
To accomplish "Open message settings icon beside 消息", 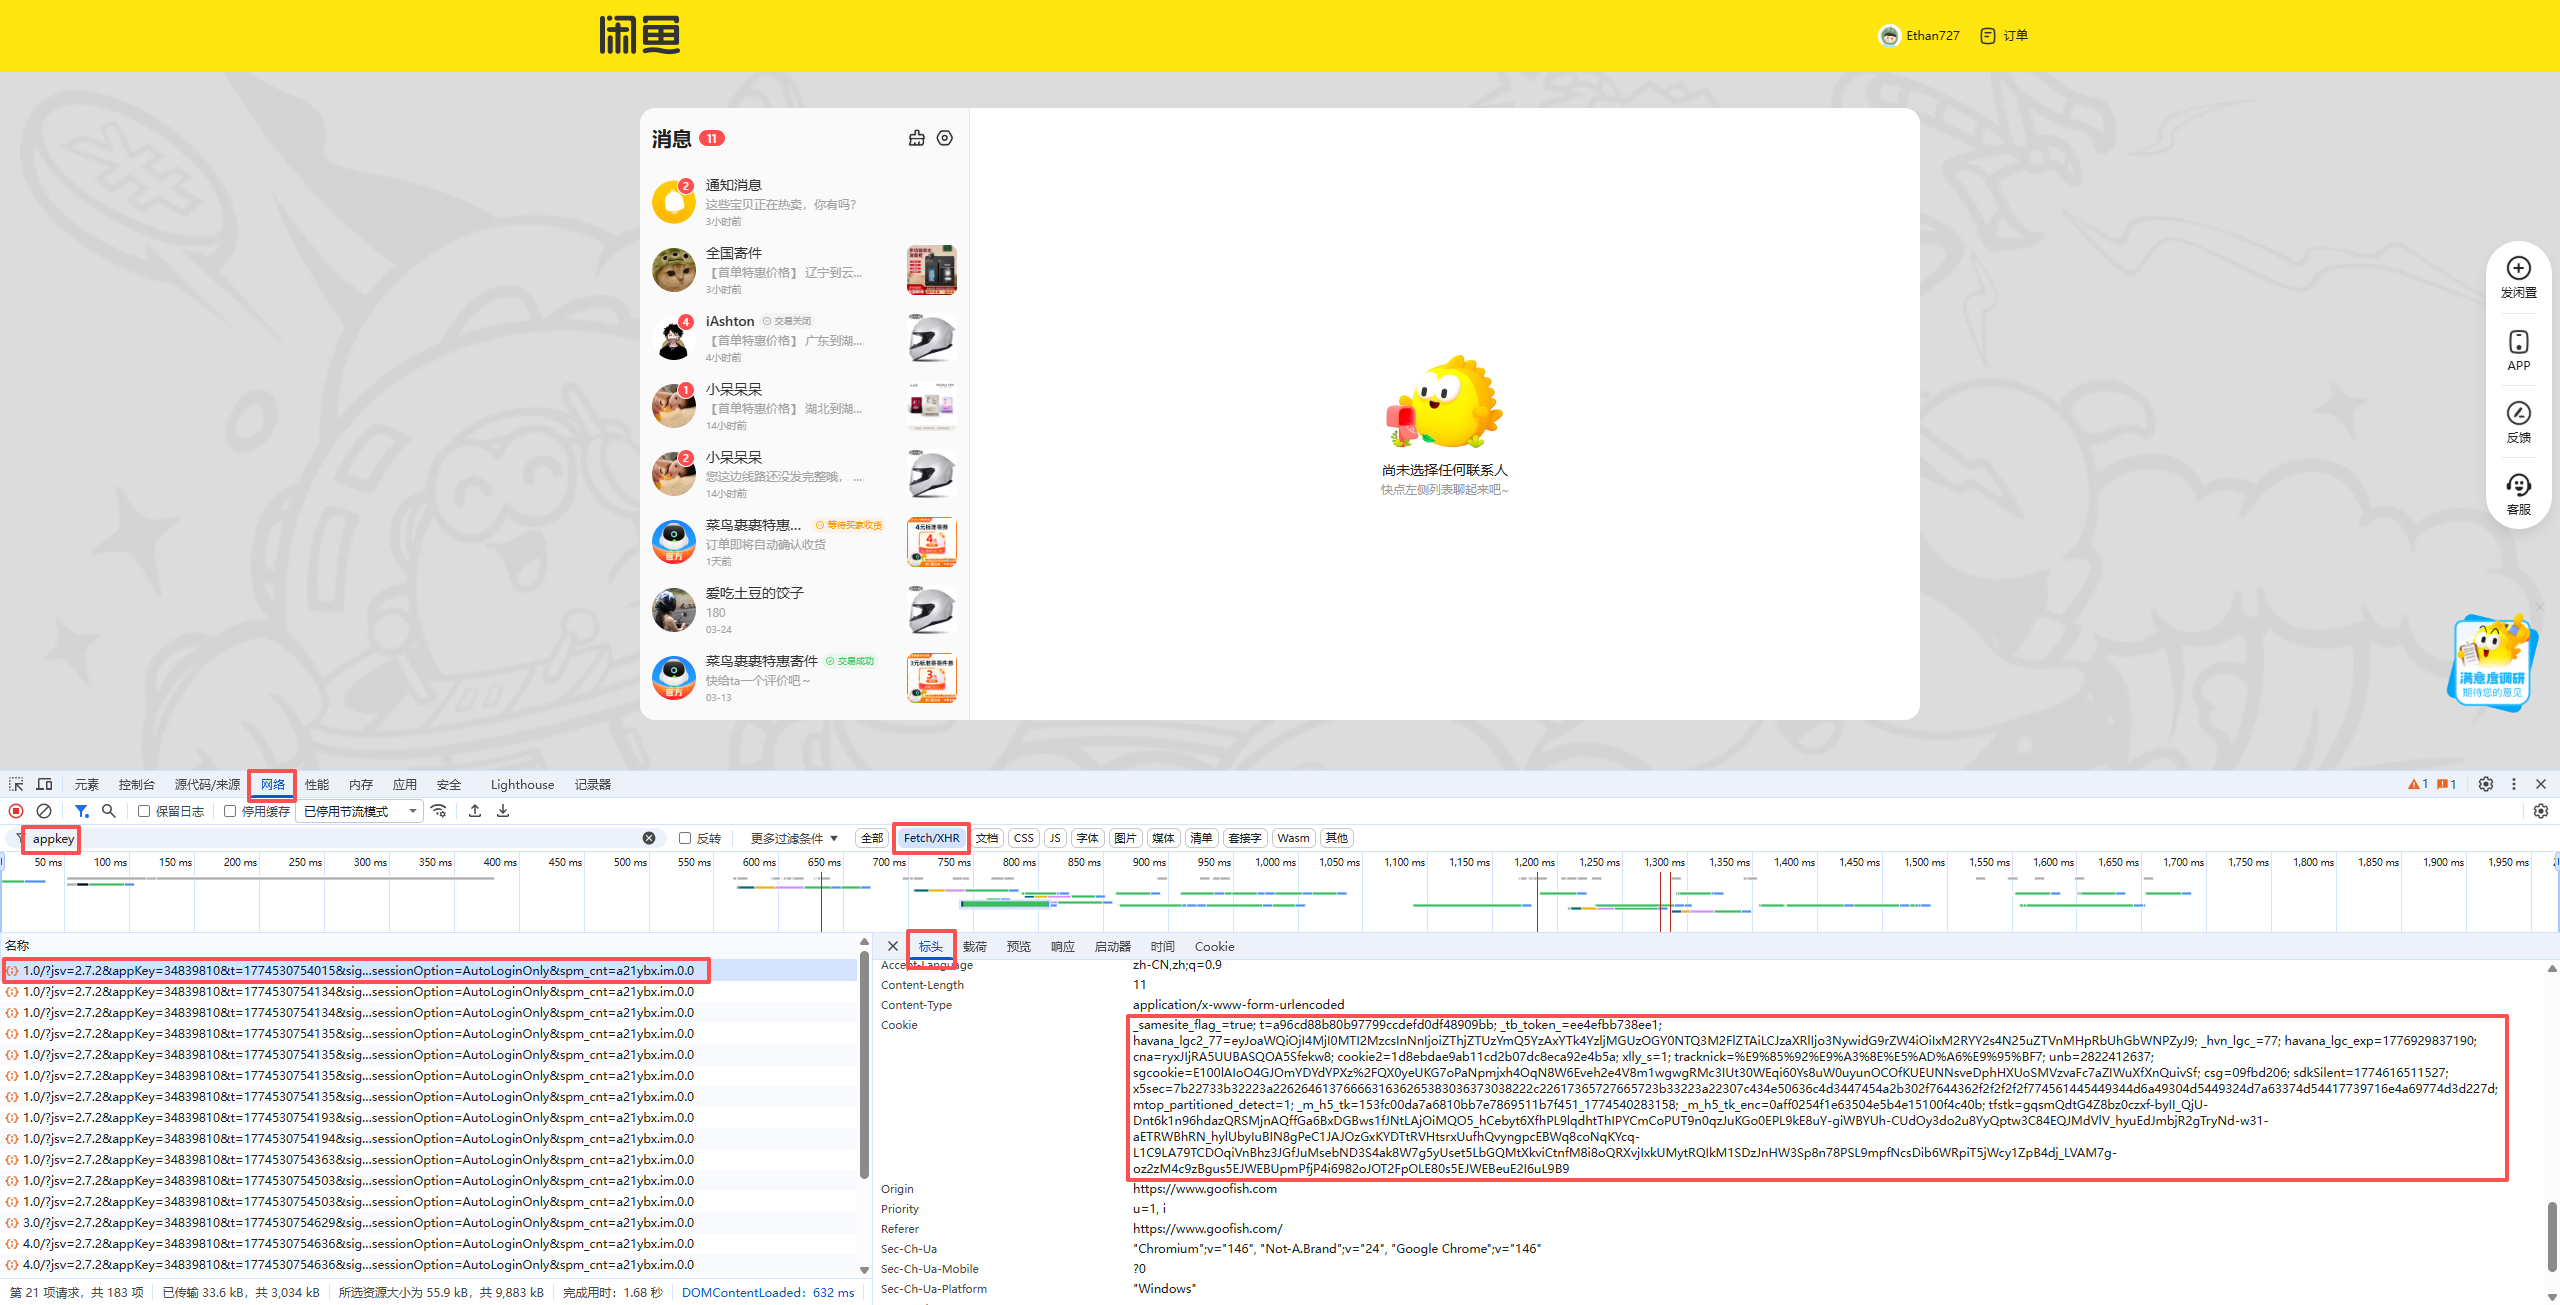I will [945, 138].
